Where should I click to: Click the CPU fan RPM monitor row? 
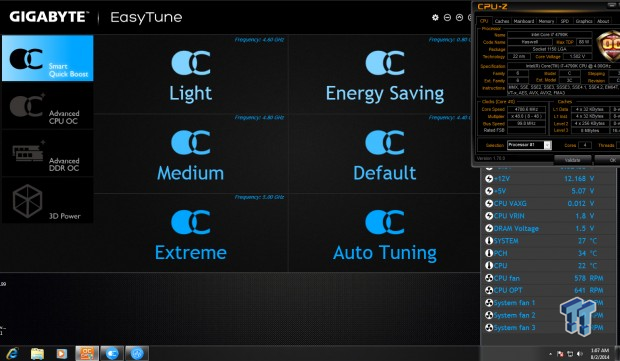544,278
